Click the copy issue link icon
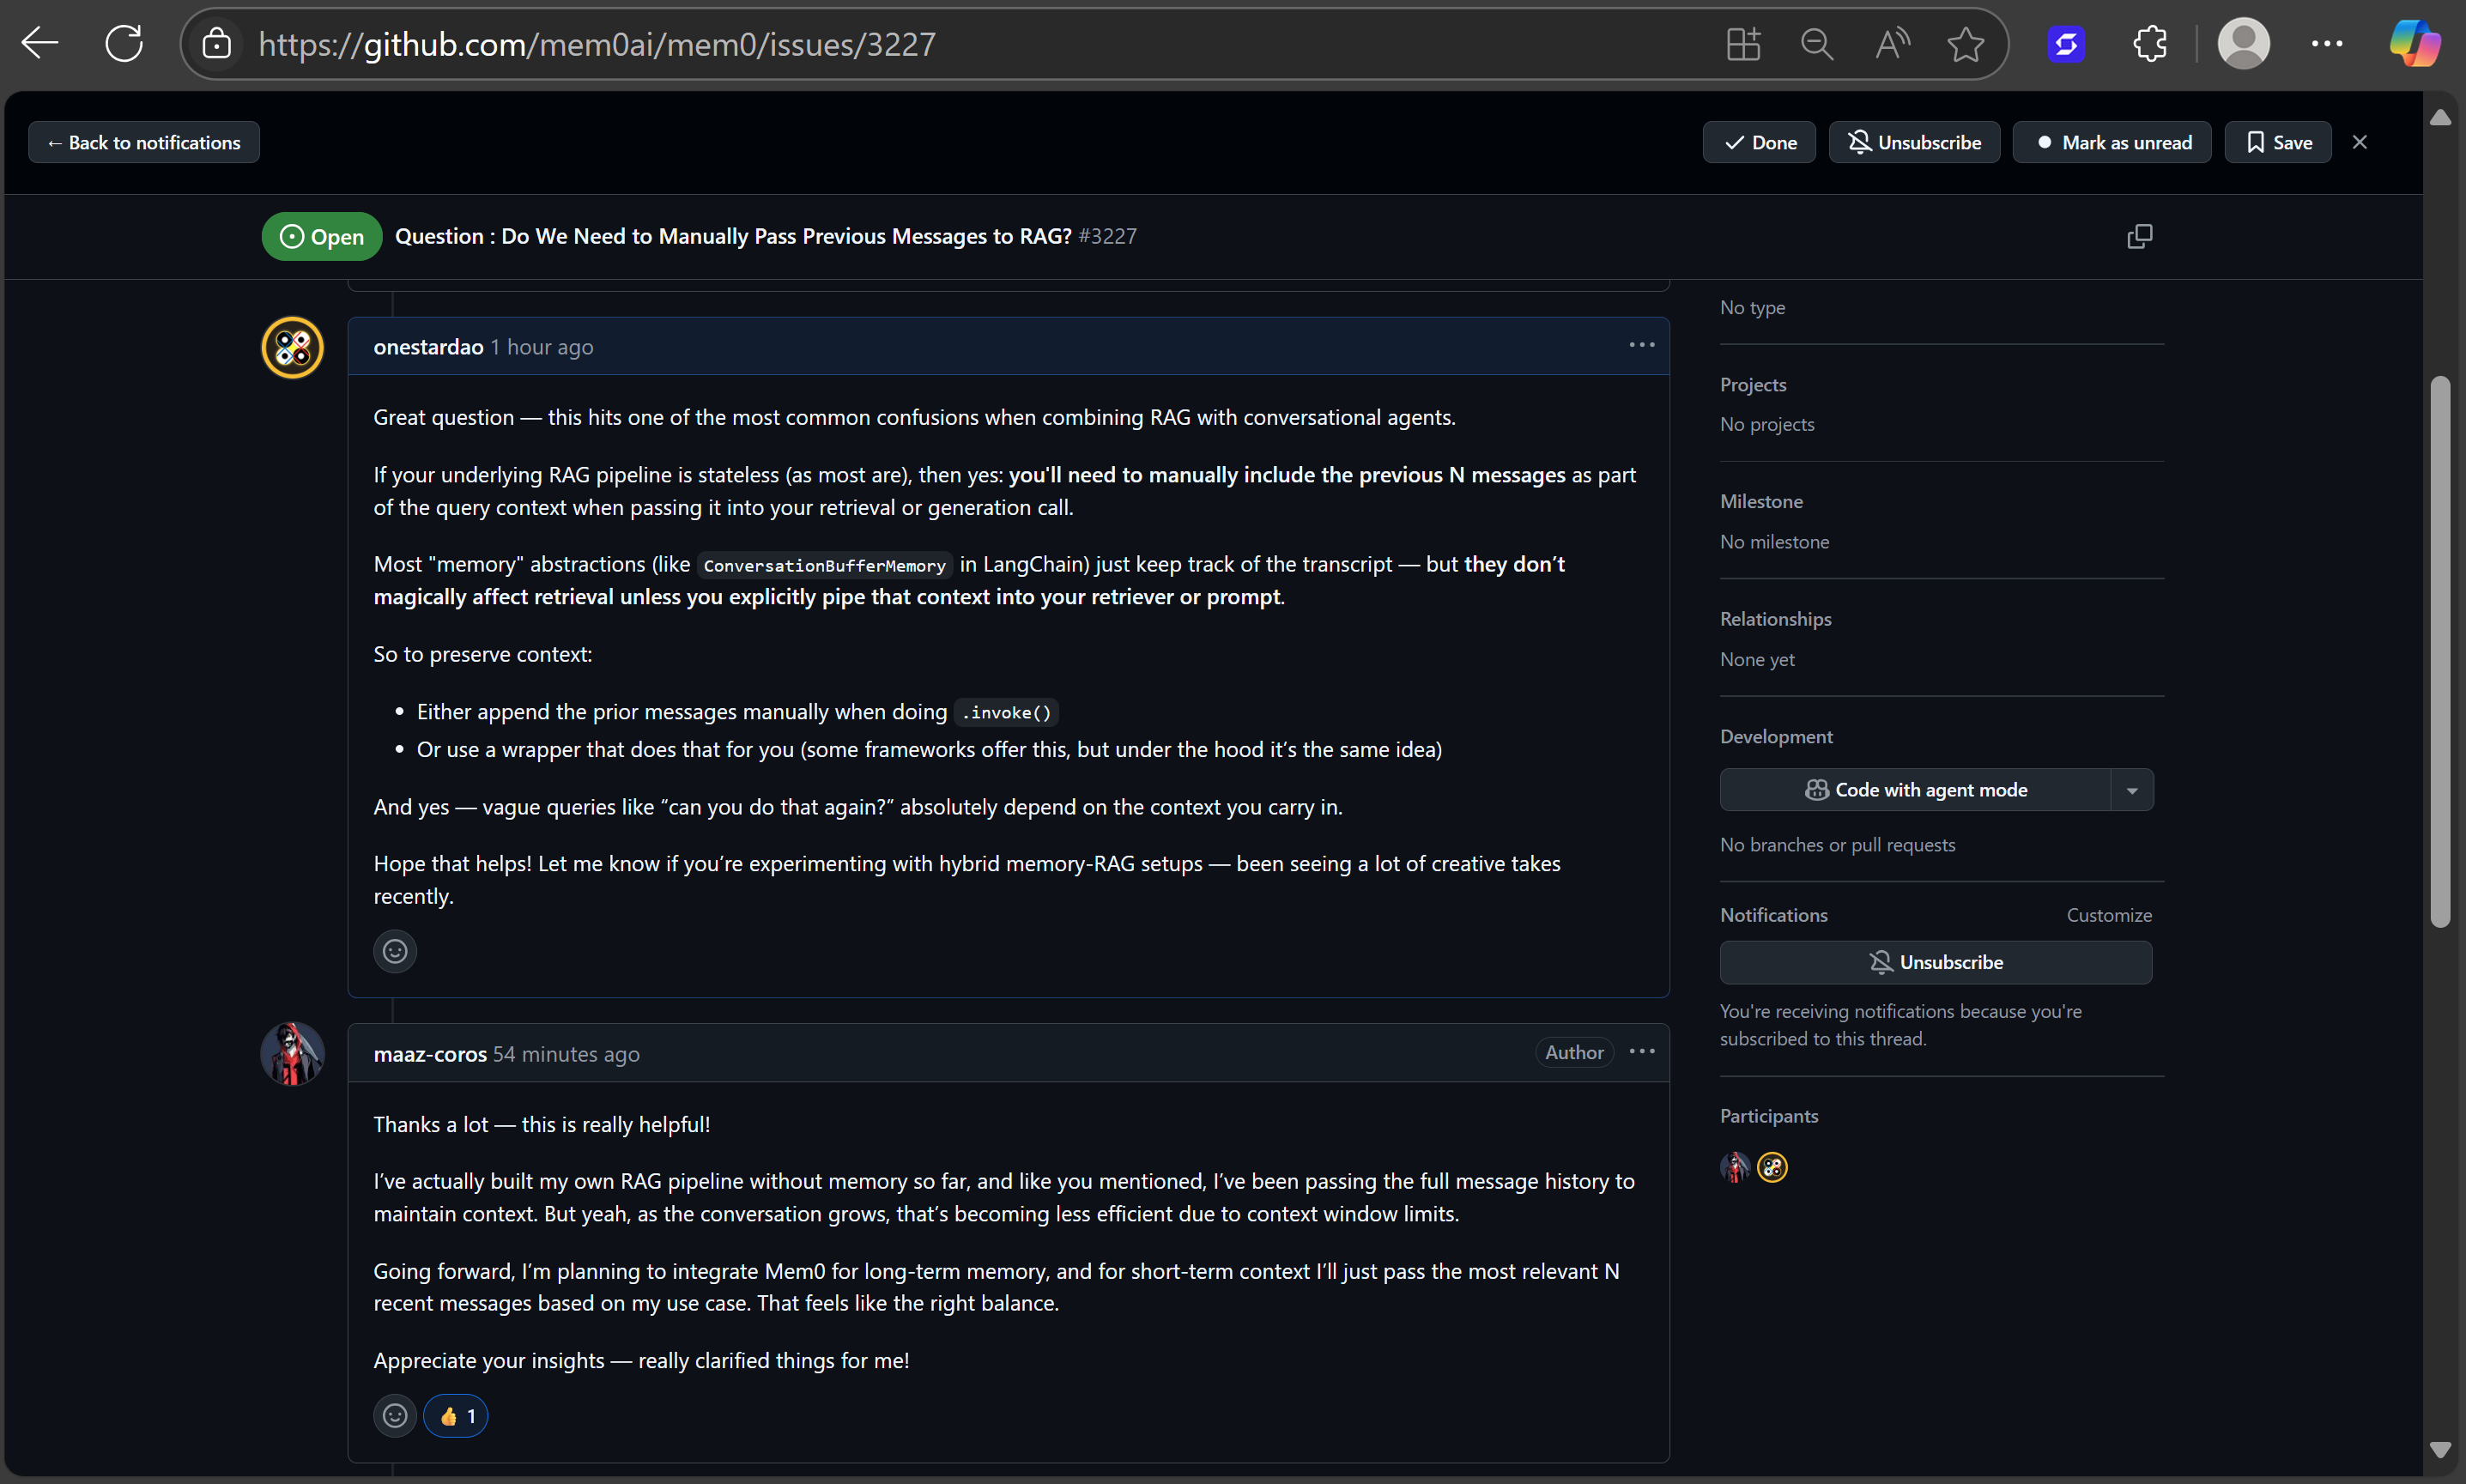 [2139, 236]
